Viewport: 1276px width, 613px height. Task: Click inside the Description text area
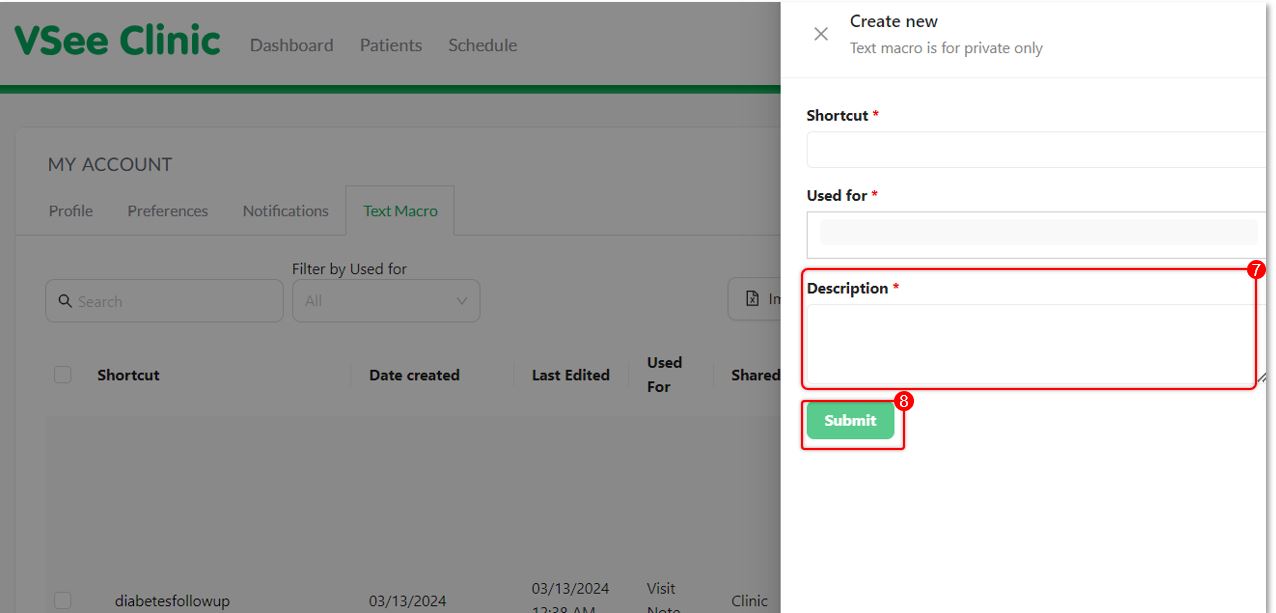[x=1030, y=343]
